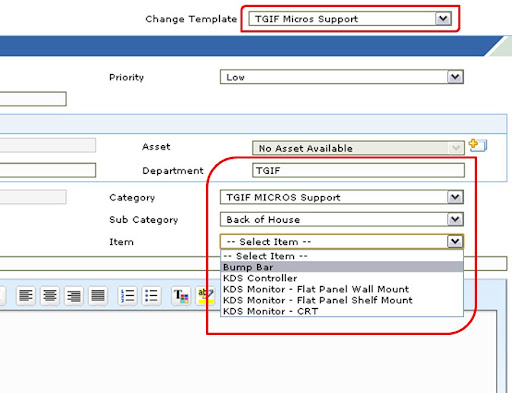Align text right in editor toolbar
Viewport: 512px width, 393px height.
[74, 296]
